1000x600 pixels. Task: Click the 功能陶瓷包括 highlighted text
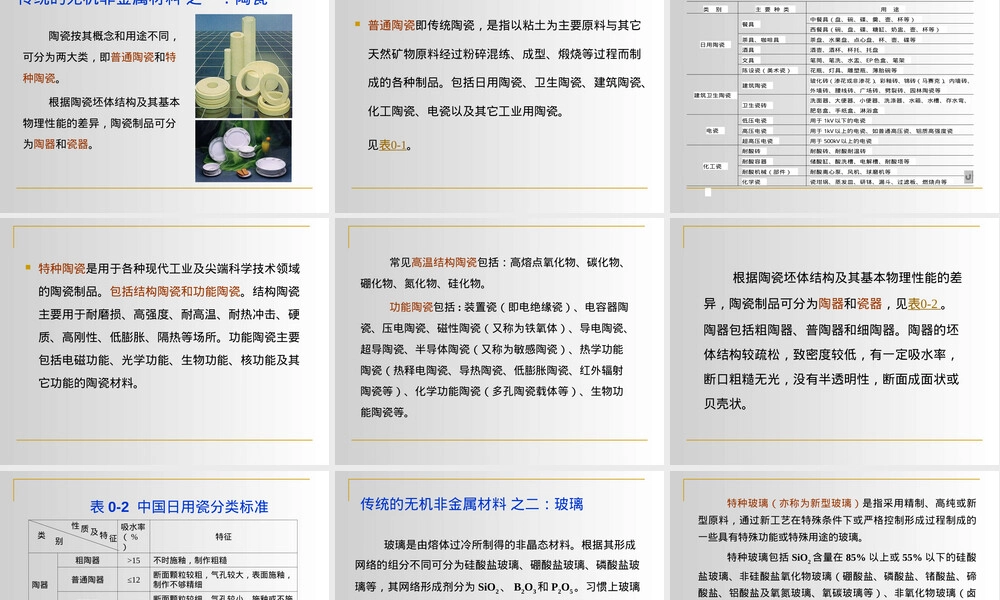point(422,307)
